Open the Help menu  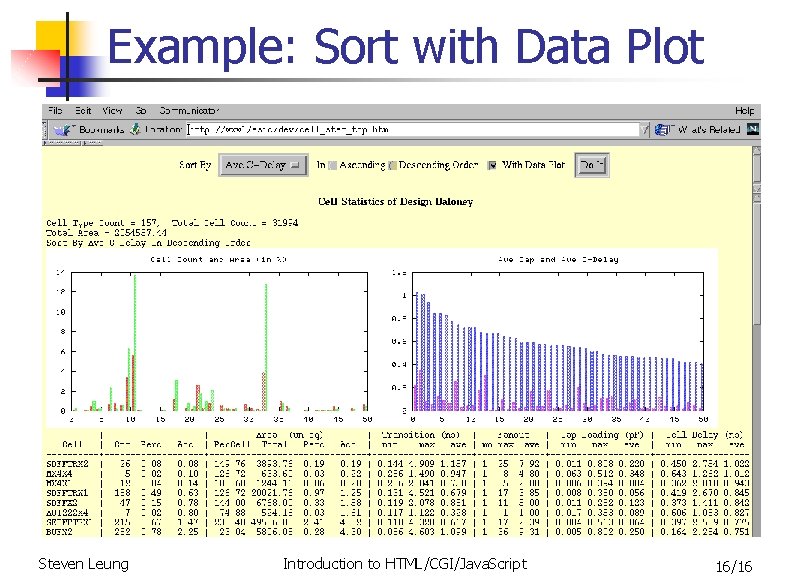point(744,111)
